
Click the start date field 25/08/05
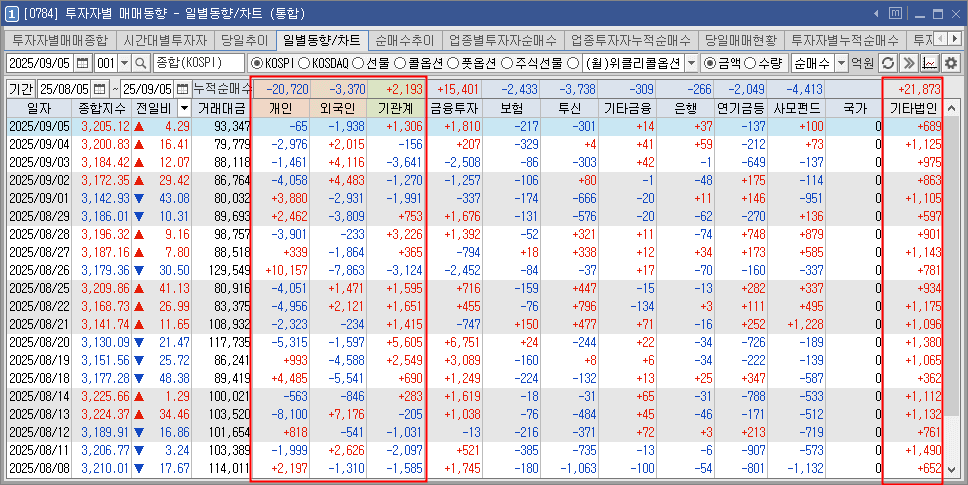pos(65,89)
